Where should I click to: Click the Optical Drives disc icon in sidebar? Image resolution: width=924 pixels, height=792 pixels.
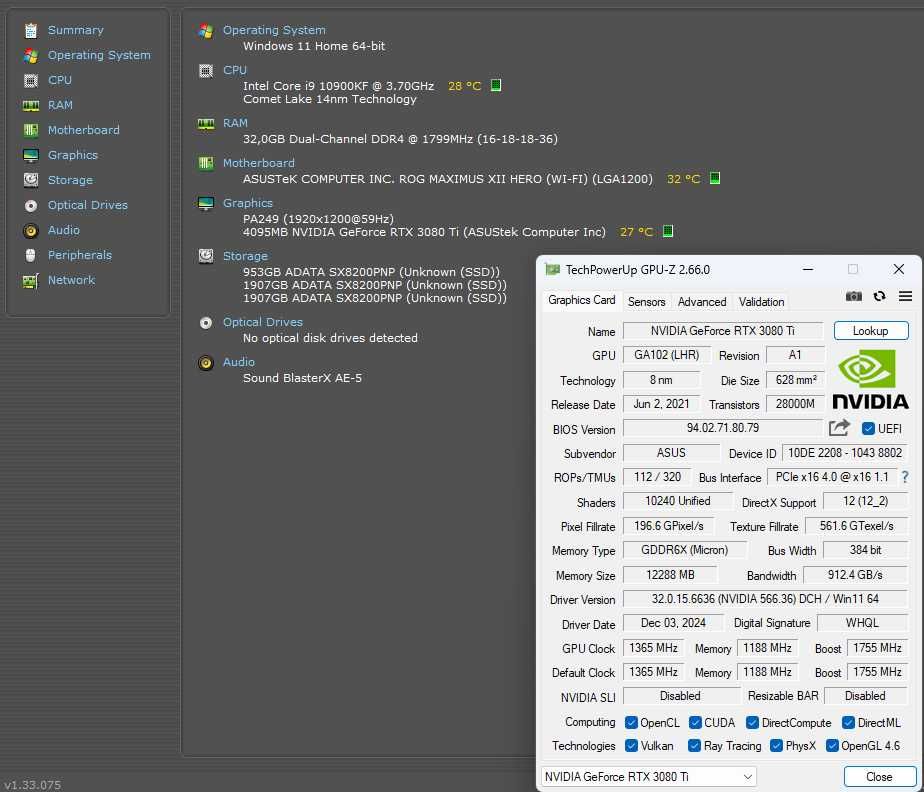[31, 206]
